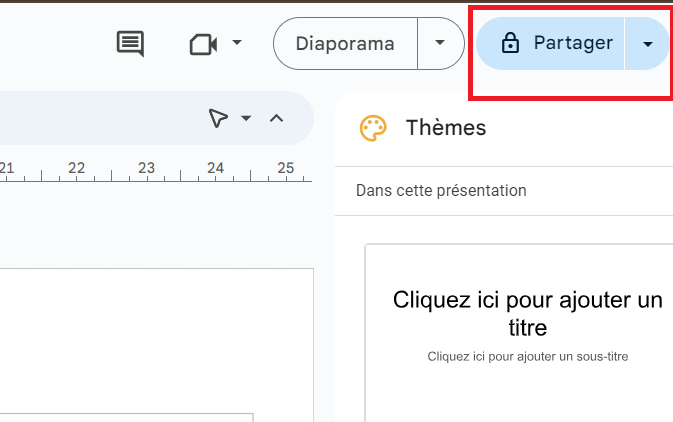Click the Thèmes palette icon
The image size is (673, 422).
coord(373,128)
